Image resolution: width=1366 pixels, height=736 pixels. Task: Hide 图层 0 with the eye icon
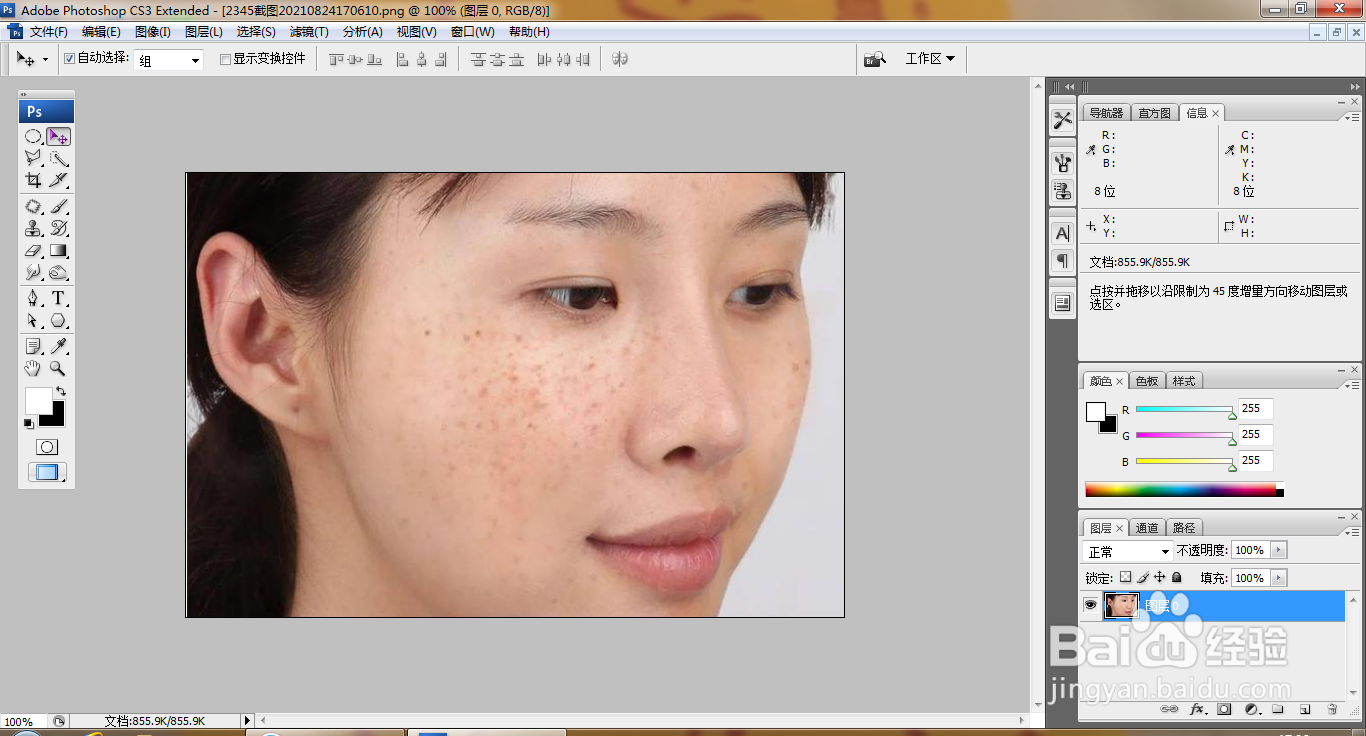[1090, 605]
